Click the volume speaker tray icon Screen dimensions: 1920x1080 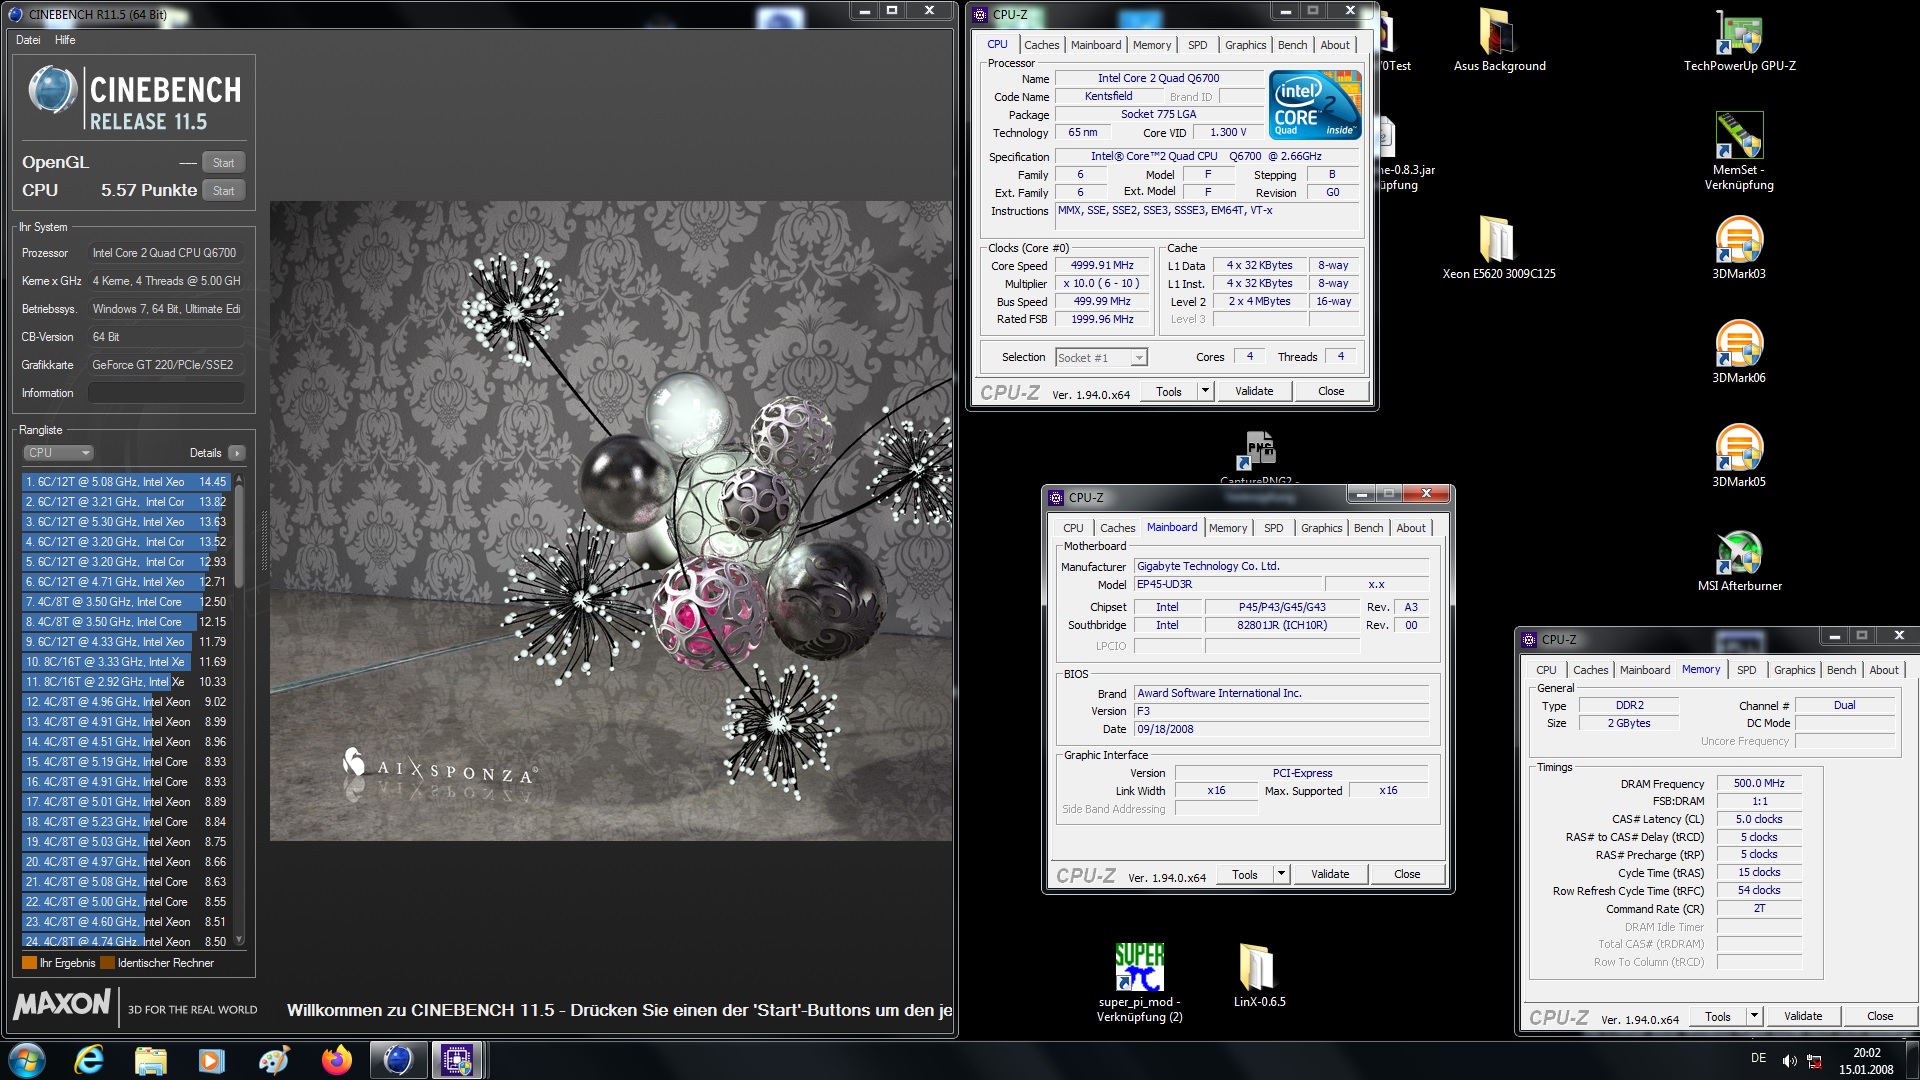[1789, 1061]
